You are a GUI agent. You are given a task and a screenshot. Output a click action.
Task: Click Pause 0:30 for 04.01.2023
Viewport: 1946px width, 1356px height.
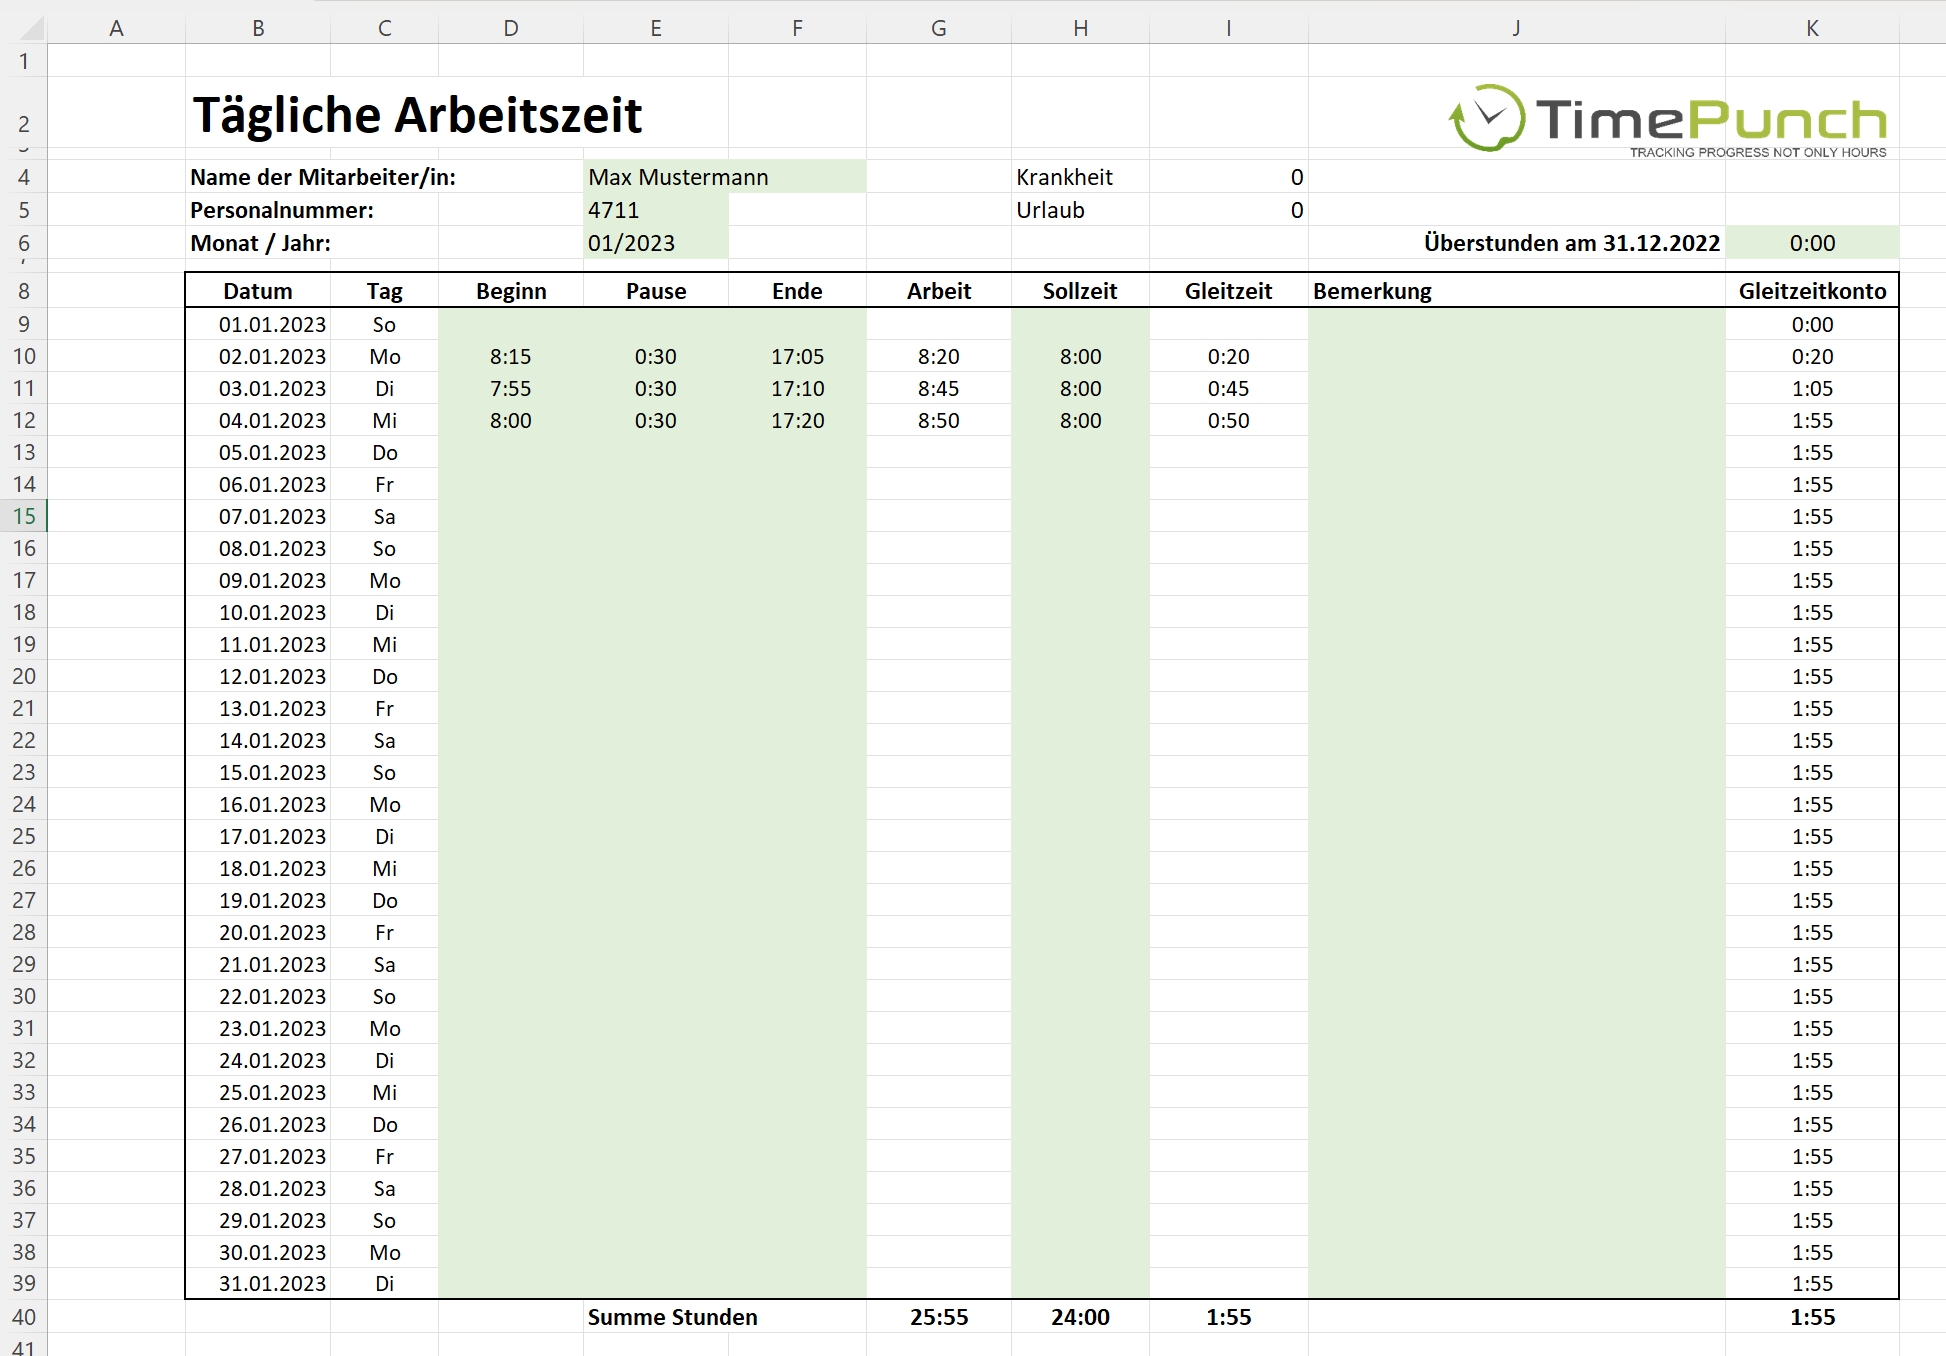click(x=656, y=420)
